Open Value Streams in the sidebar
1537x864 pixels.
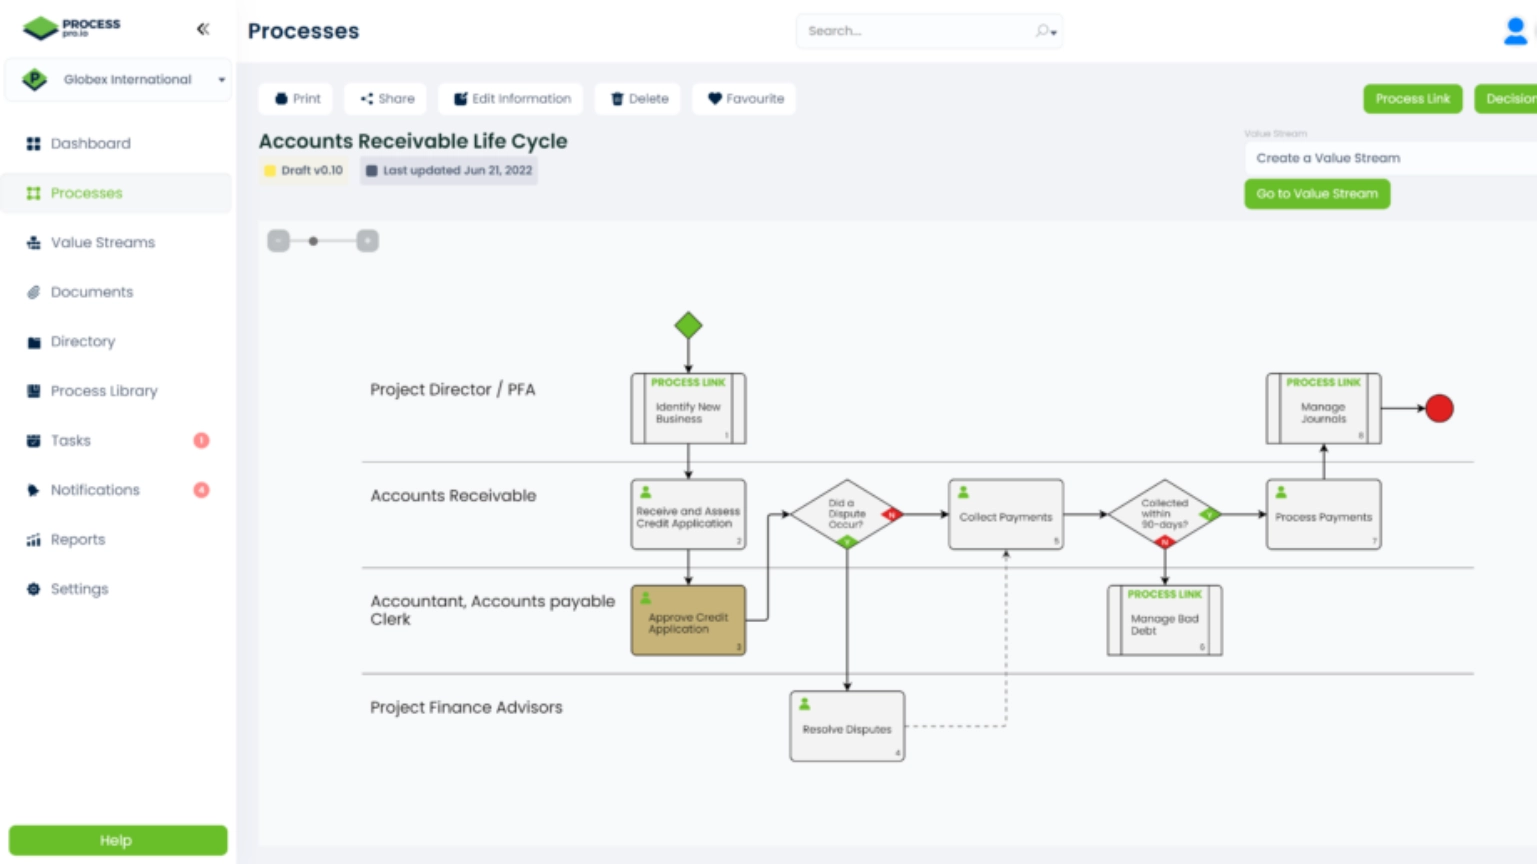tap(116, 243)
